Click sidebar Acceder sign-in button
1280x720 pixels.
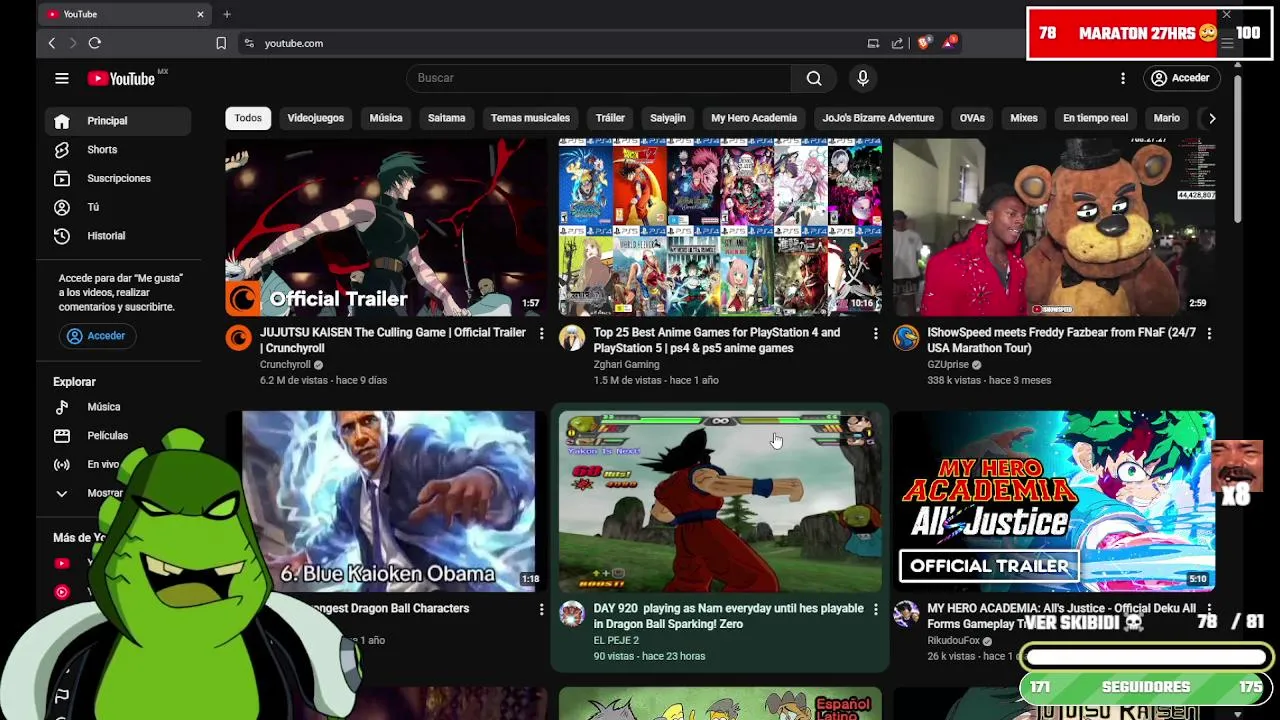tap(97, 336)
